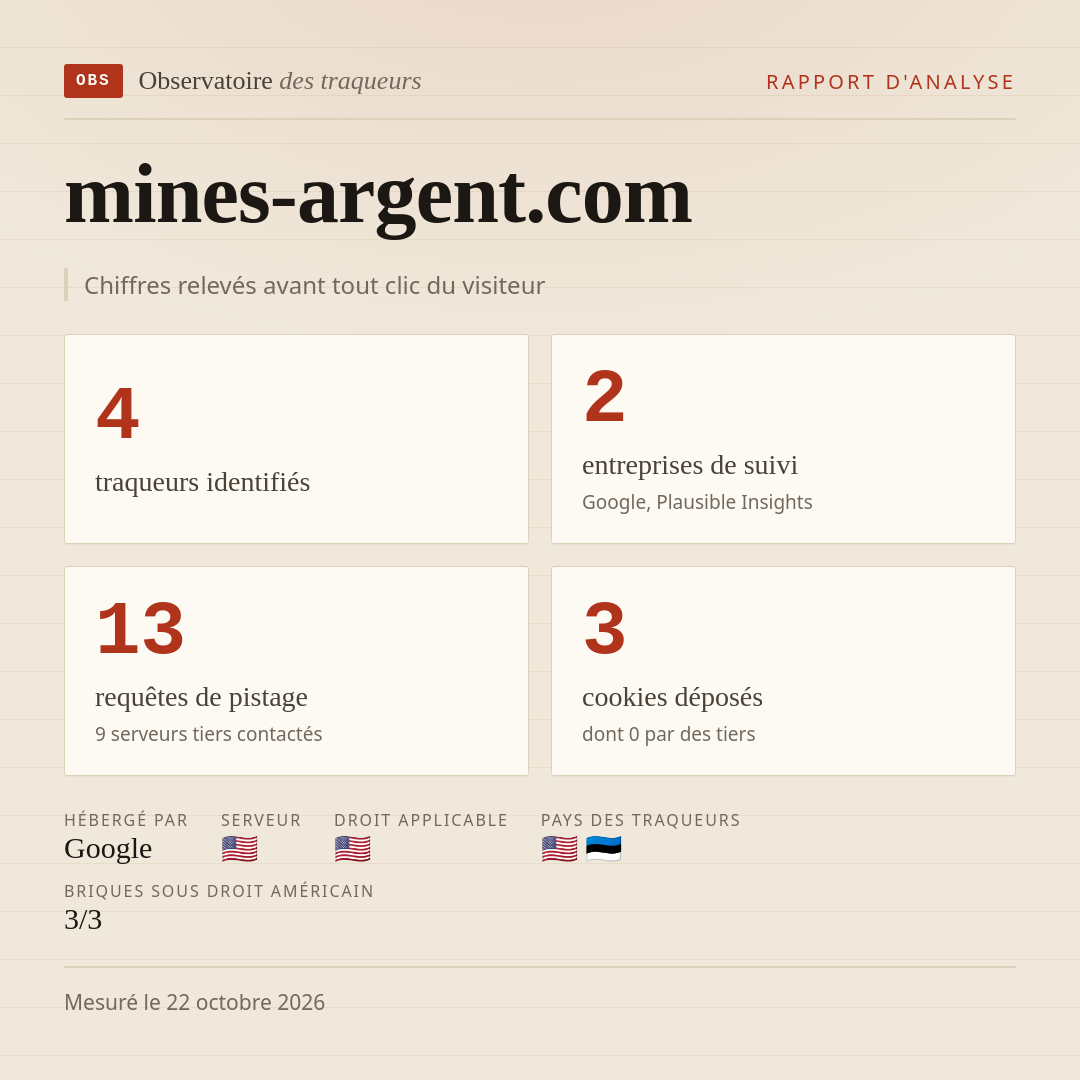This screenshot has height=1080, width=1080.
Task: Click the number 3 in cookies card
Action: [605, 629]
